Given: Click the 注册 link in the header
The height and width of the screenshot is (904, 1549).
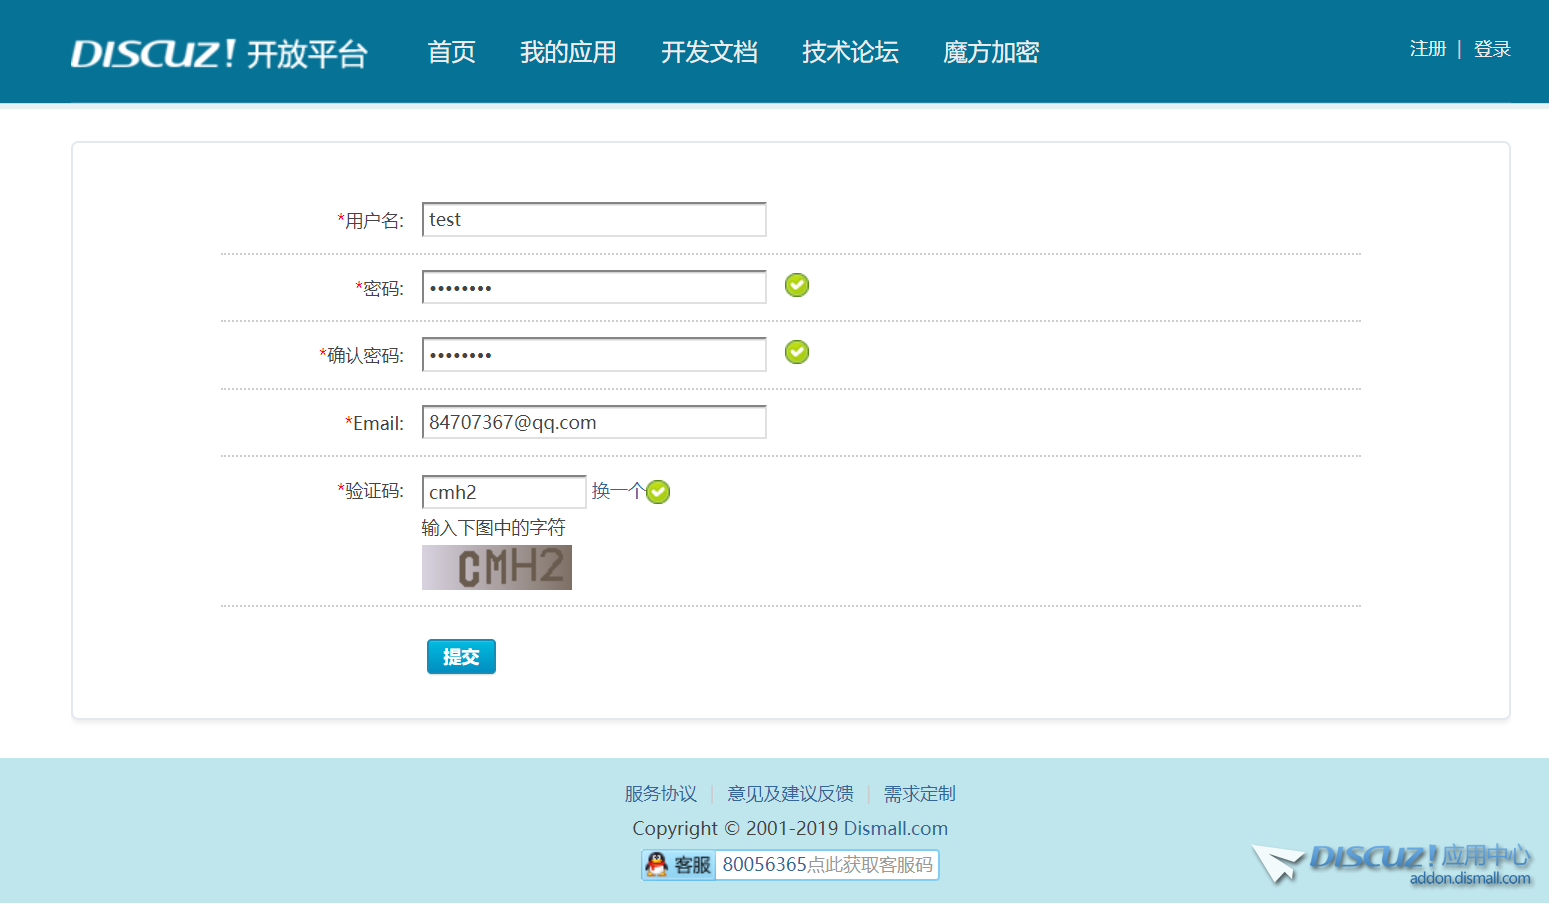Looking at the screenshot, I should click(1427, 49).
